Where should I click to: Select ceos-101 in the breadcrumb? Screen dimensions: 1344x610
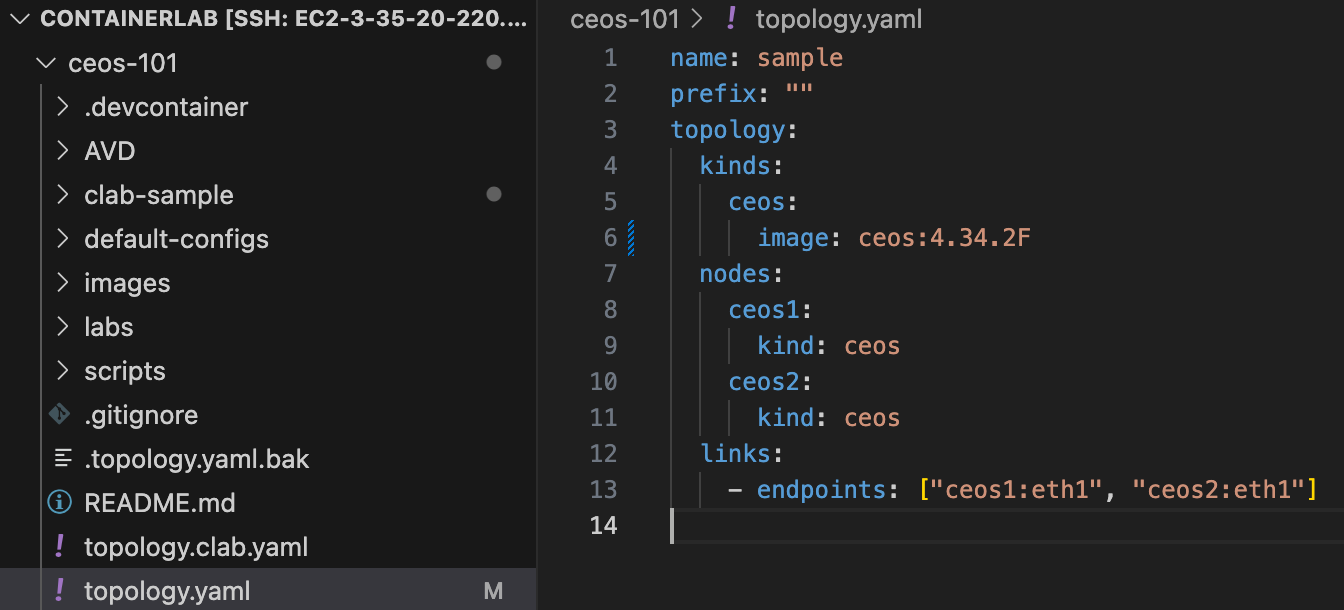click(625, 19)
